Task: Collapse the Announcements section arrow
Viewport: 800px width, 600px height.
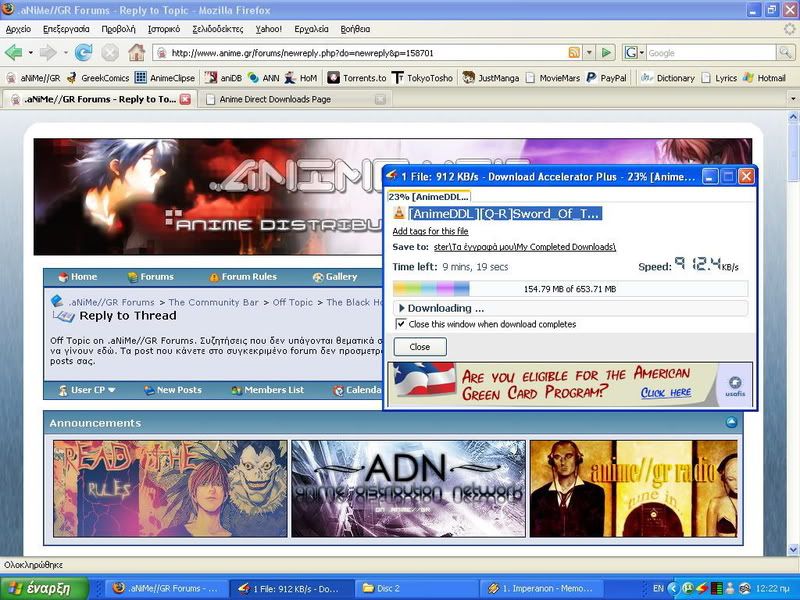Action: pyautogui.click(x=731, y=423)
